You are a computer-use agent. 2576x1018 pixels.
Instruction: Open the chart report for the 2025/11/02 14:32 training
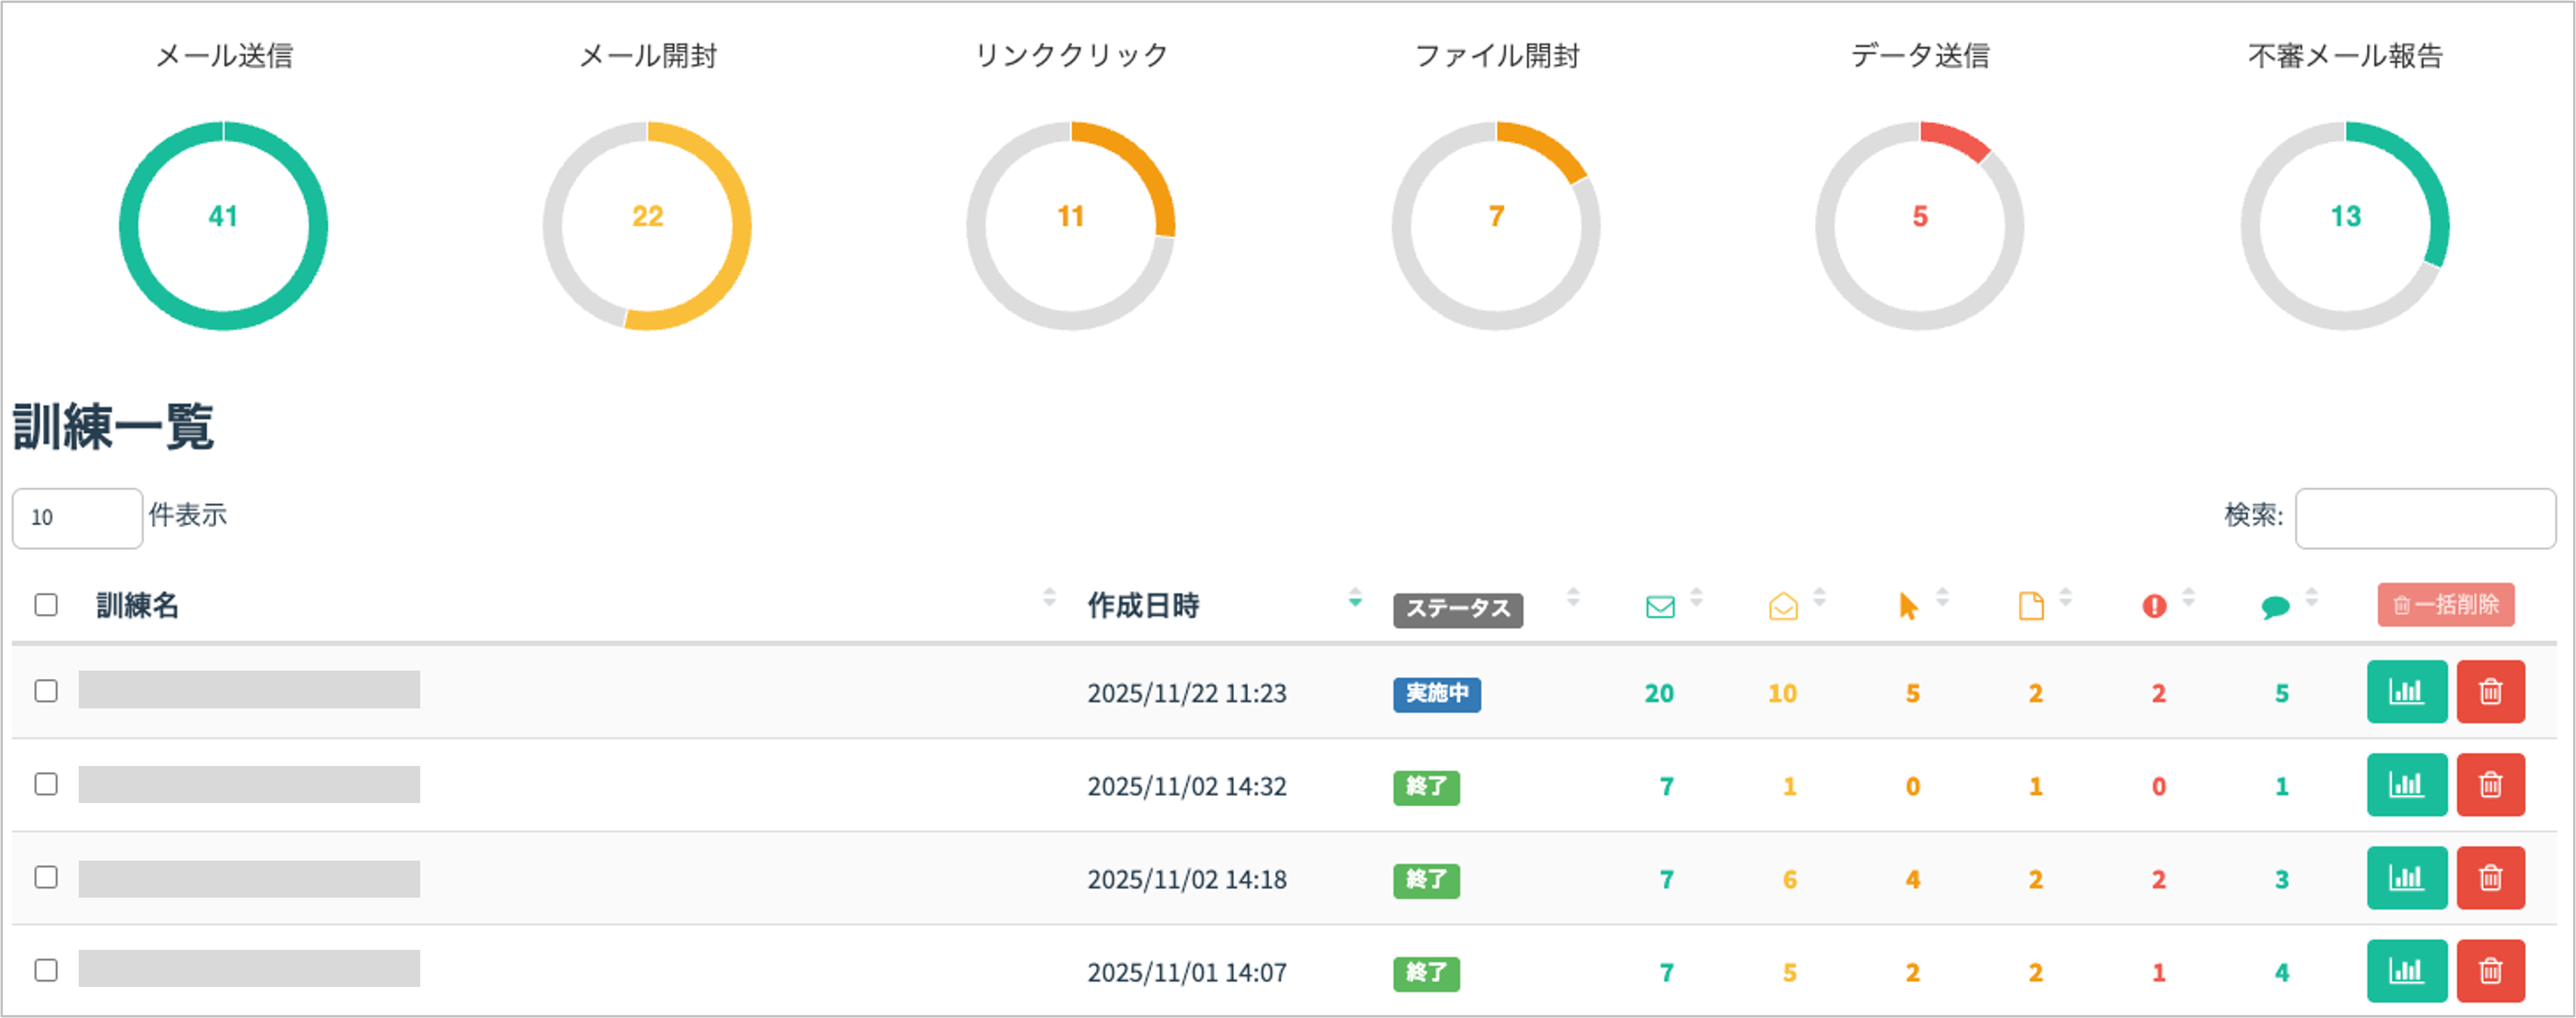click(x=2406, y=785)
